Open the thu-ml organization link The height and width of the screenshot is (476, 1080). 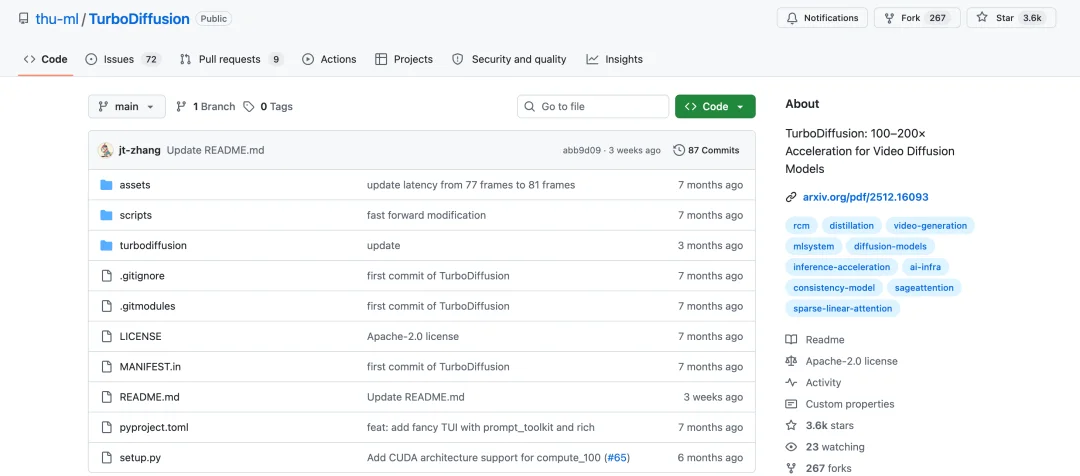pos(56,19)
